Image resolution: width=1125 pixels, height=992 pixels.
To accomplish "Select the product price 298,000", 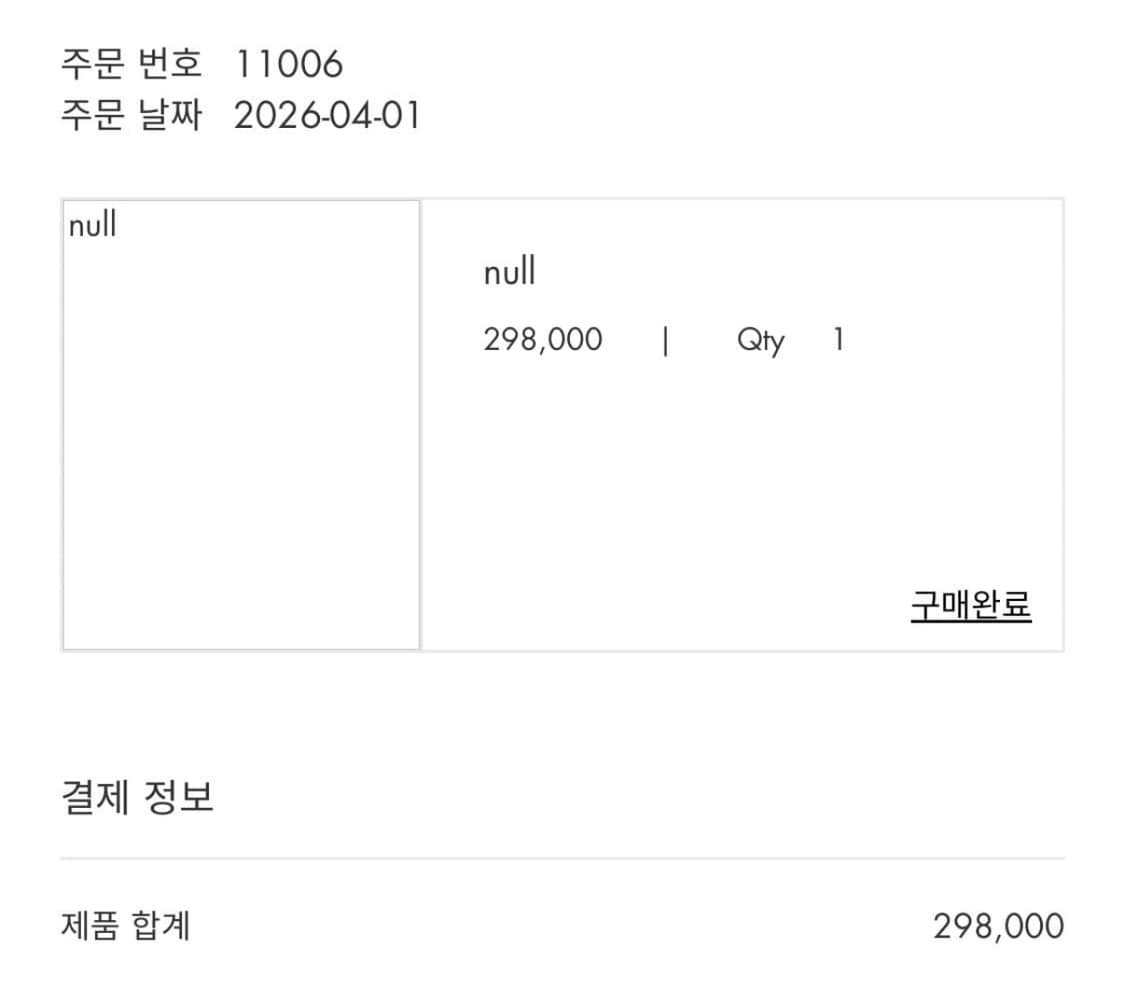I will (x=542, y=340).
